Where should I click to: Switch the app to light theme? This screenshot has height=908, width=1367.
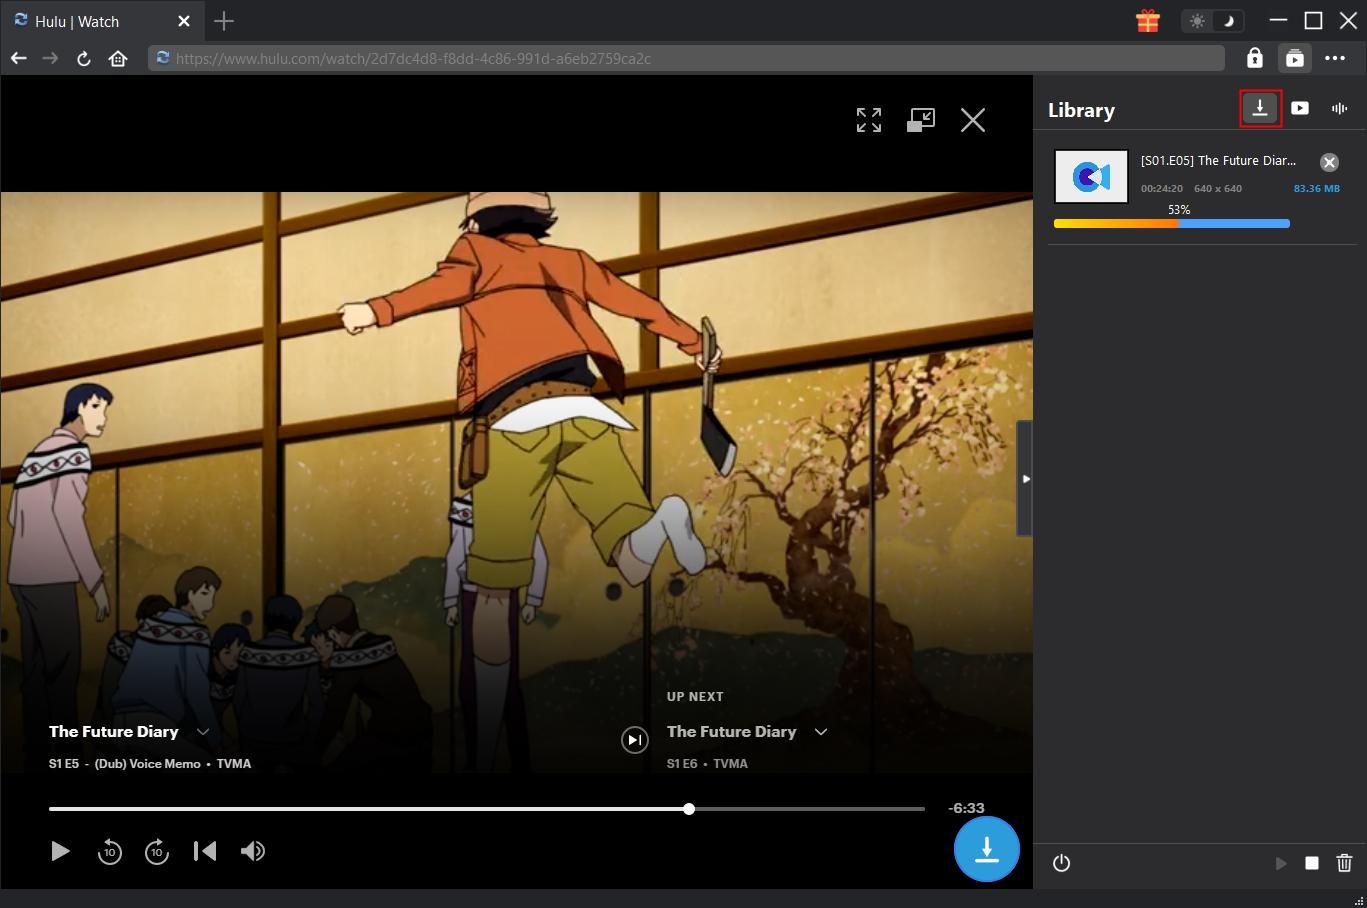click(1197, 20)
